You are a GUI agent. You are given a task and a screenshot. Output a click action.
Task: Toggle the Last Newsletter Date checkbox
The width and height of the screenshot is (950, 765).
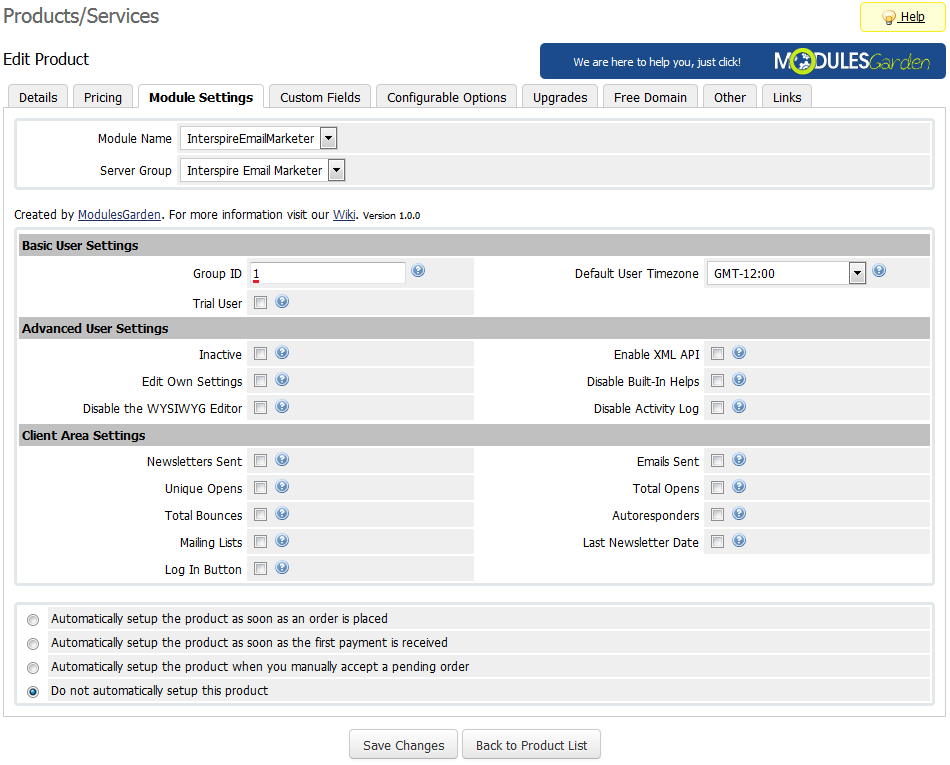[717, 542]
